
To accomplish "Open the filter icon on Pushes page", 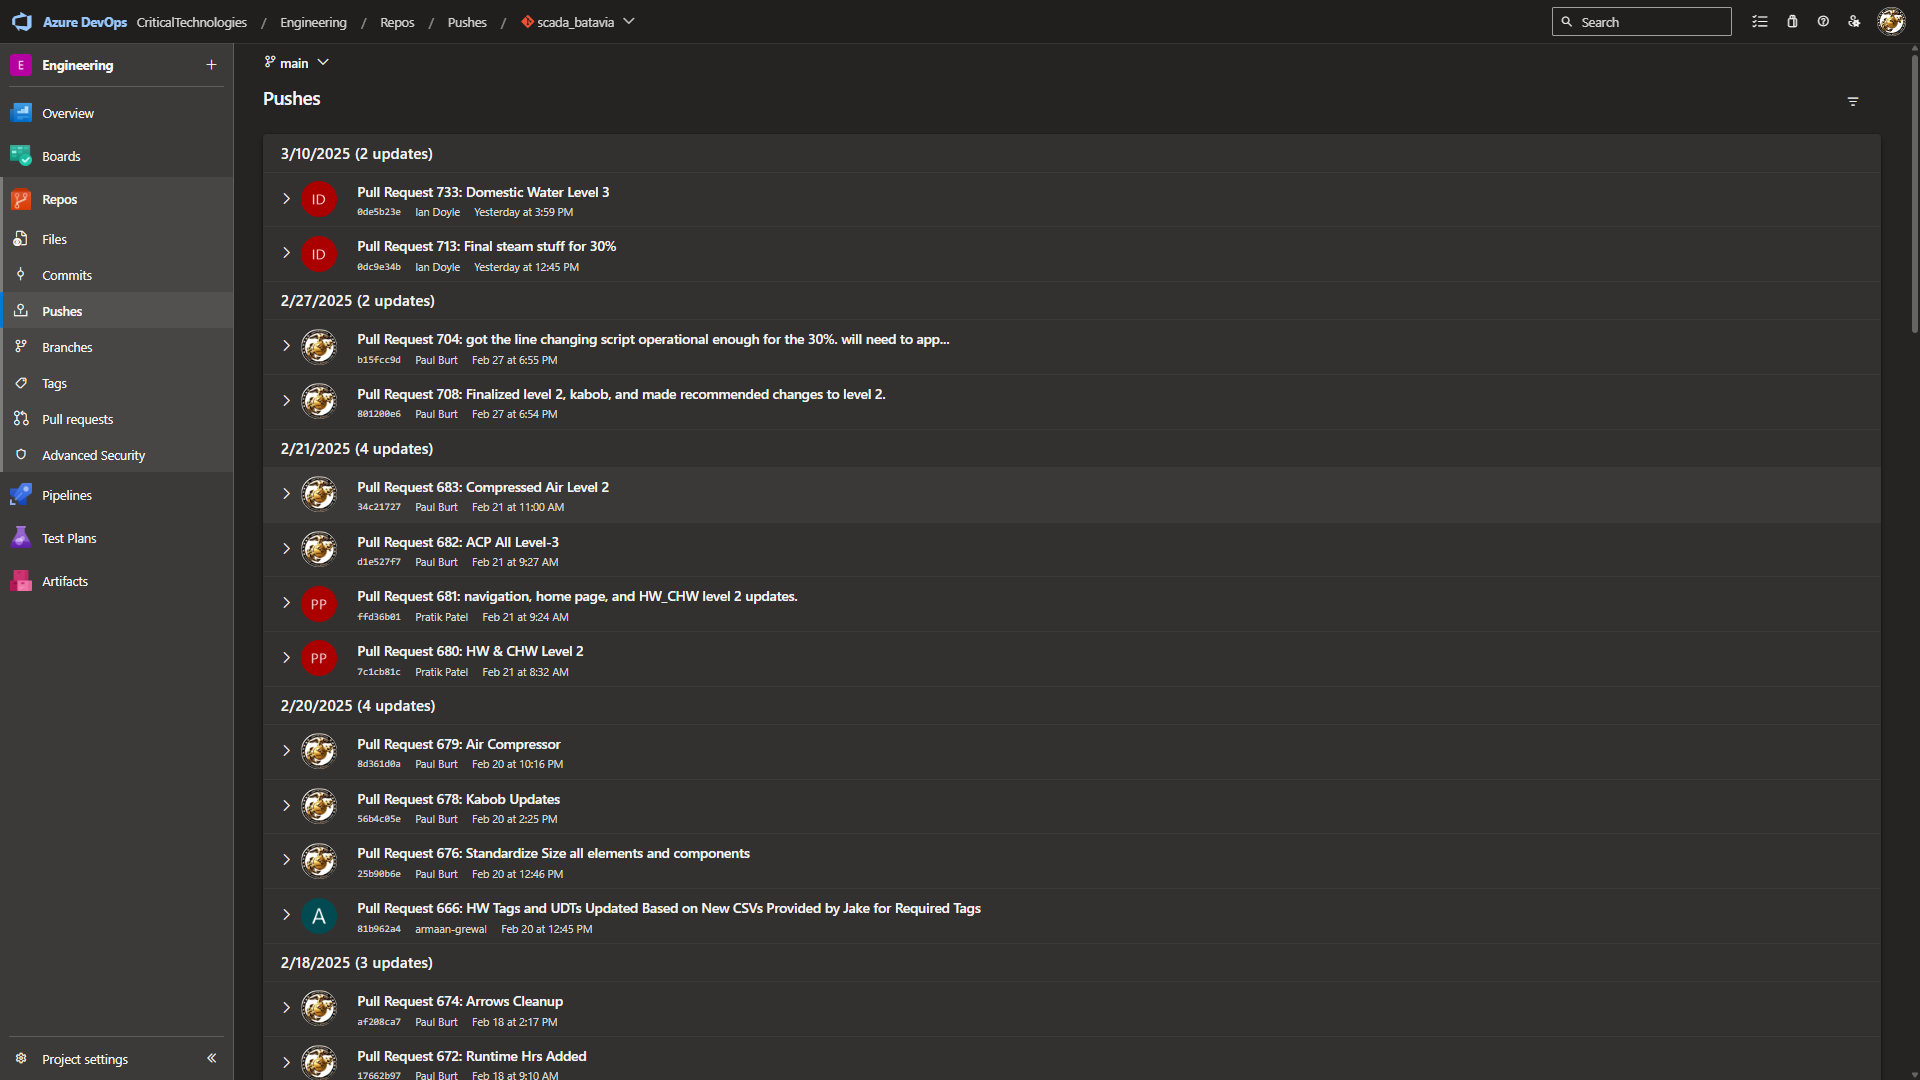I will point(1853,102).
